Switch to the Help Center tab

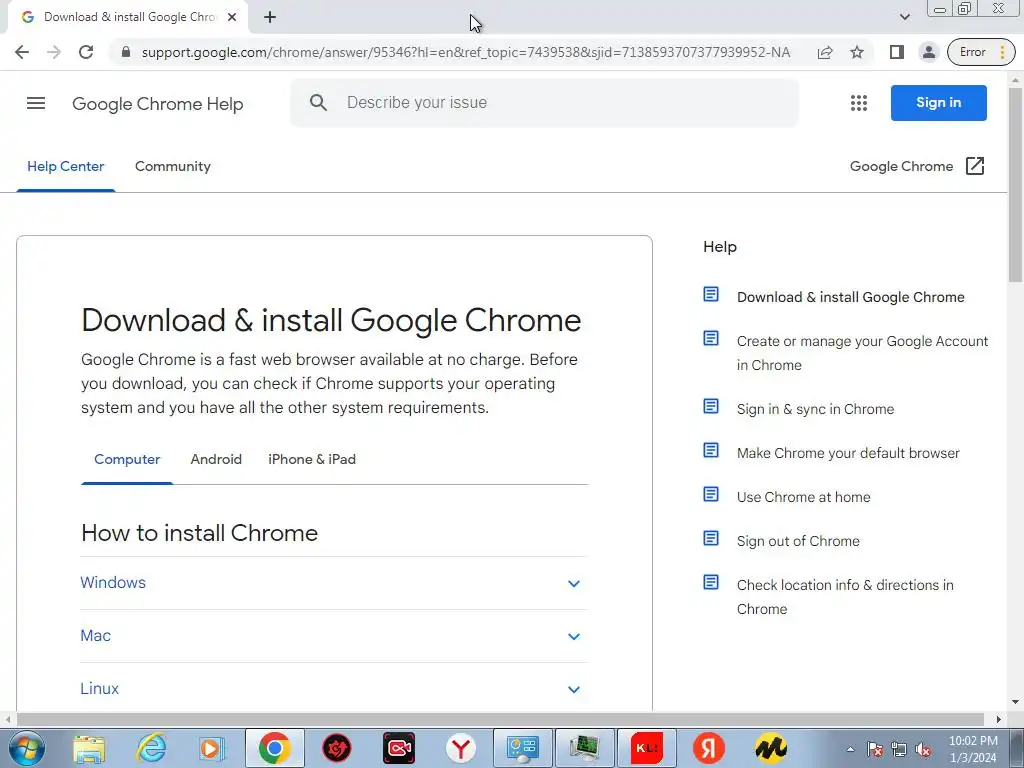click(x=65, y=167)
